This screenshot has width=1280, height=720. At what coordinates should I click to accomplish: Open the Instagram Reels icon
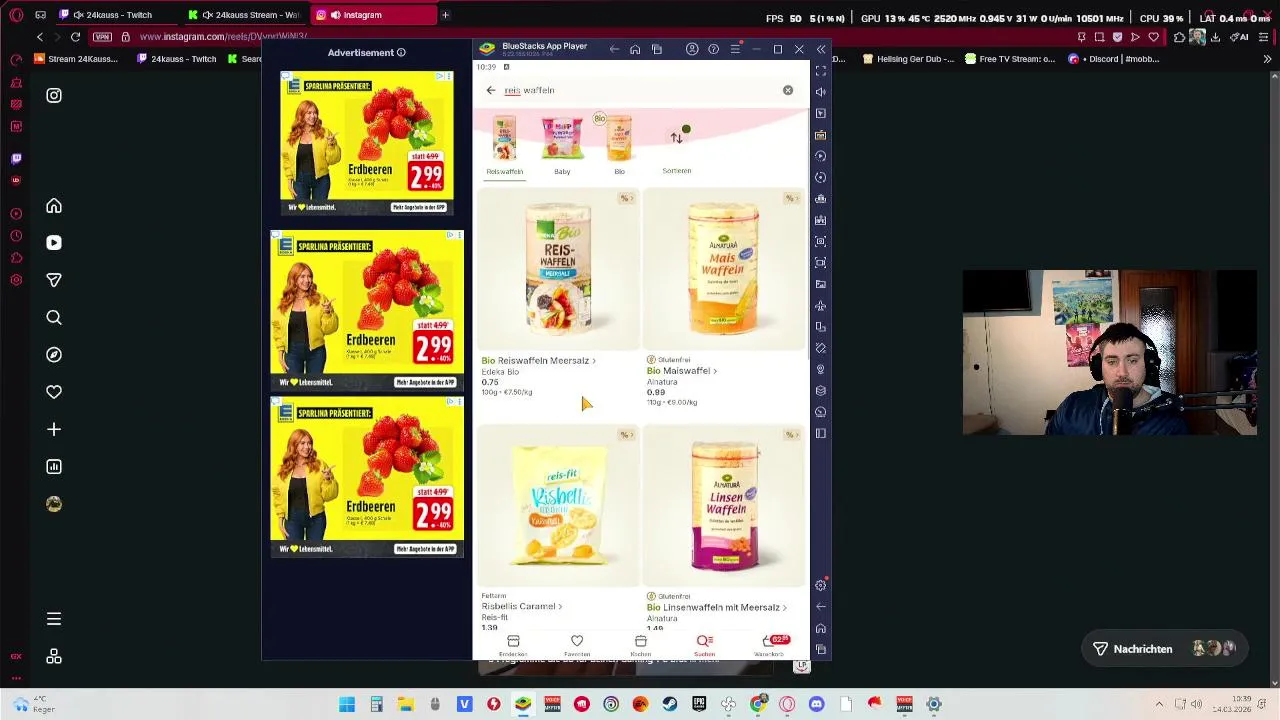(x=54, y=243)
